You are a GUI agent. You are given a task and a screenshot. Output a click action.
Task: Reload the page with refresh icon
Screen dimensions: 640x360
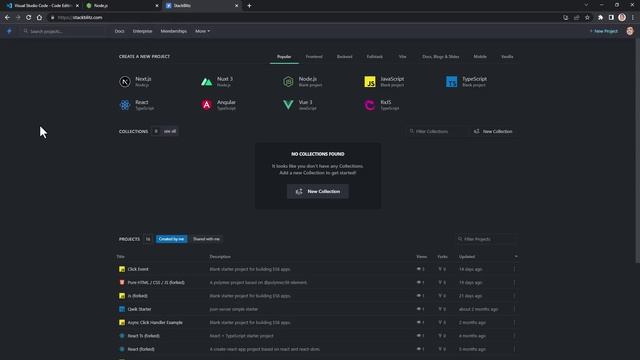point(28,18)
